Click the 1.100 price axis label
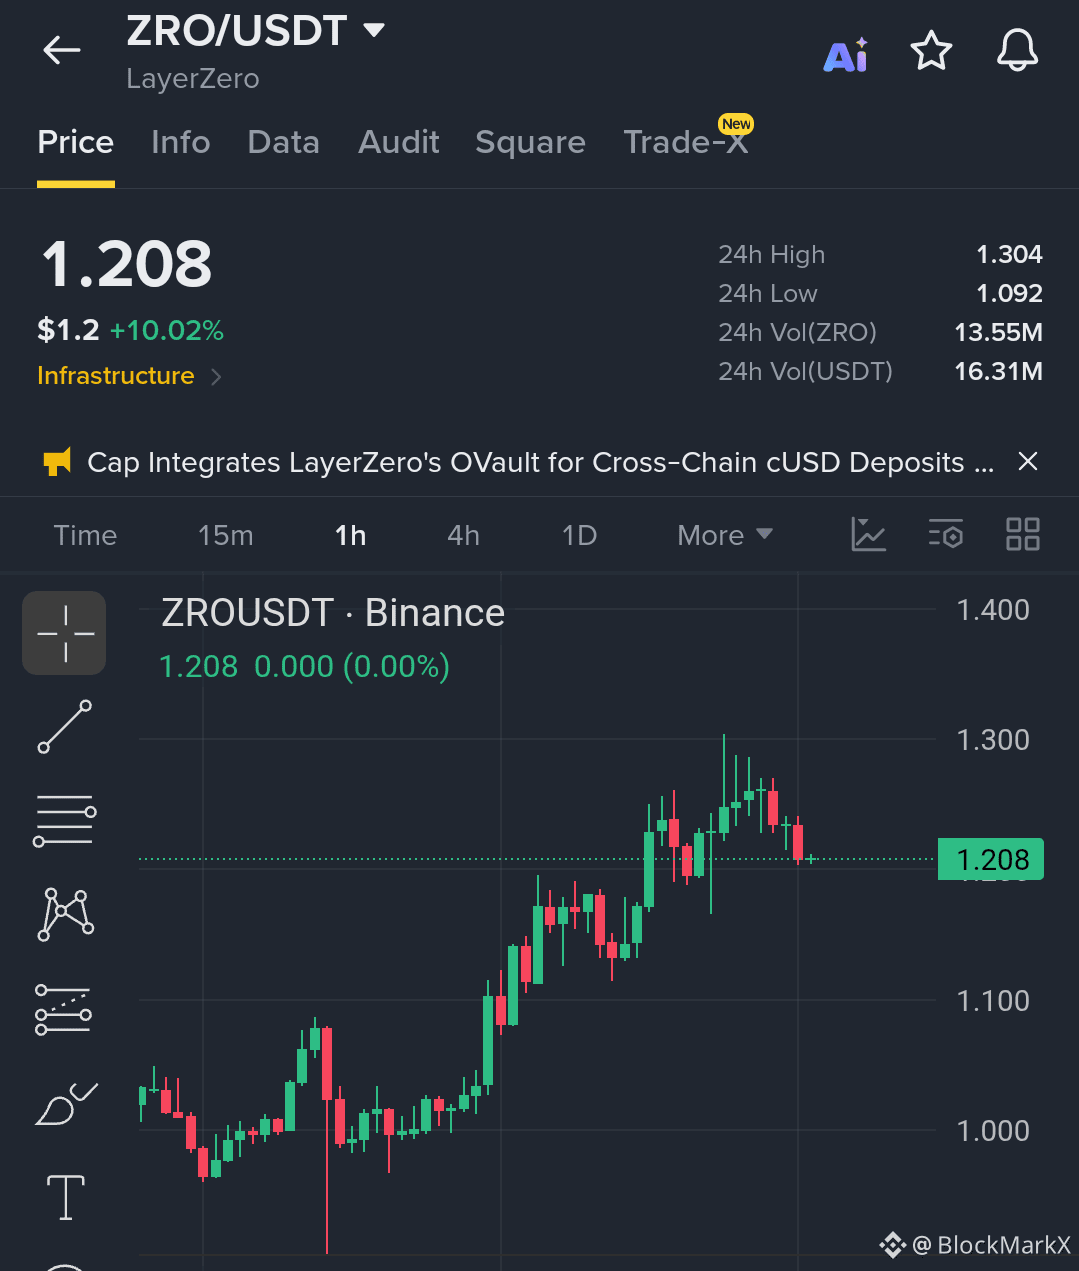Image resolution: width=1079 pixels, height=1271 pixels. pos(993,1001)
